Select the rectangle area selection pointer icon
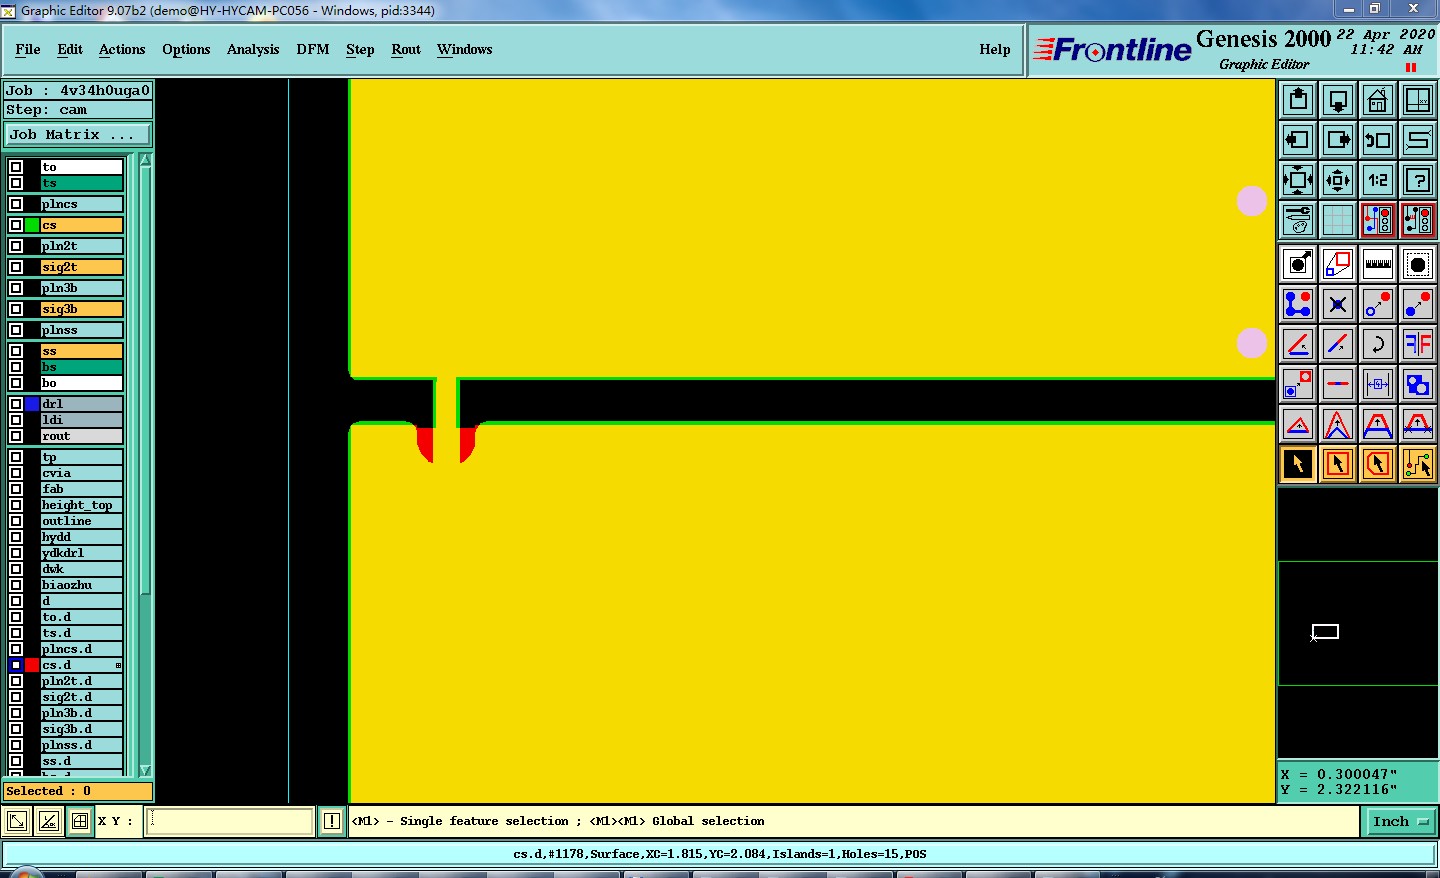The height and width of the screenshot is (878, 1440). point(1338,464)
